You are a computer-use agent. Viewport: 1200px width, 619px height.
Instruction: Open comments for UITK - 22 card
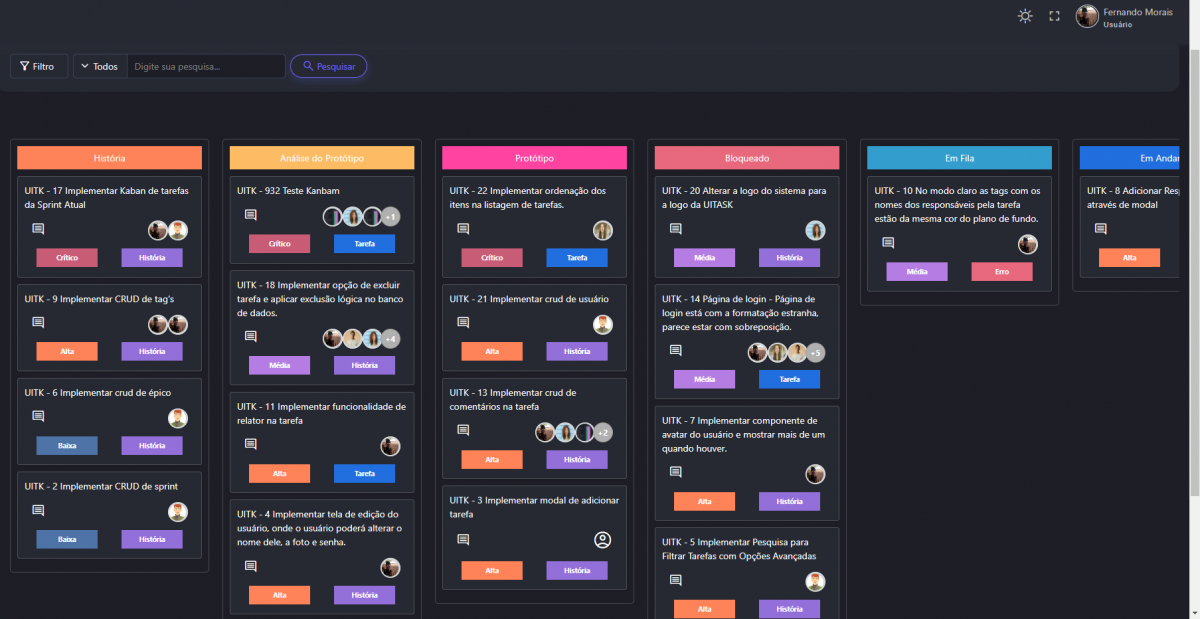click(x=463, y=229)
